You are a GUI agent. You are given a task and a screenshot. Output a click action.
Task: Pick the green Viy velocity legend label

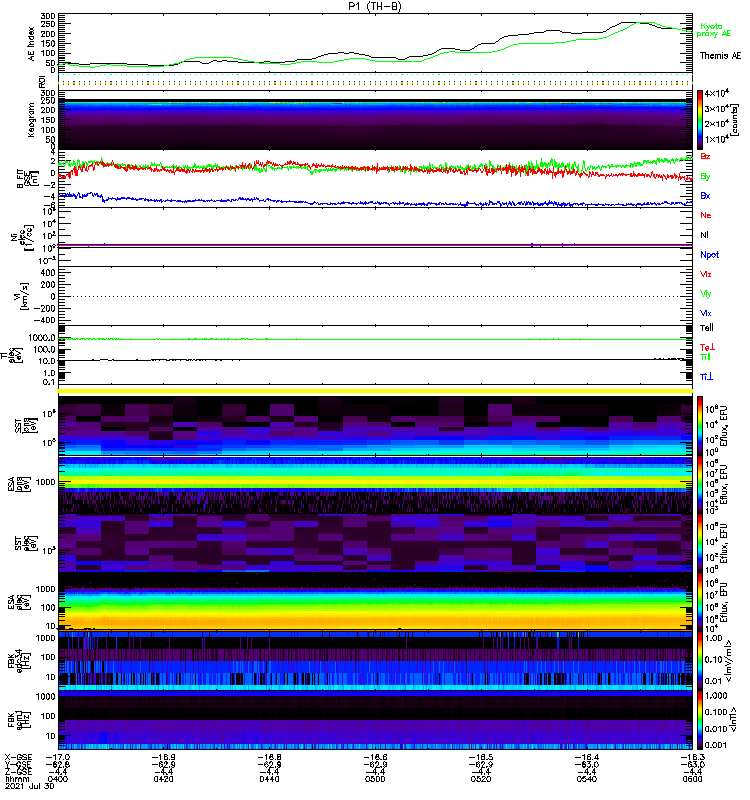pos(707,293)
